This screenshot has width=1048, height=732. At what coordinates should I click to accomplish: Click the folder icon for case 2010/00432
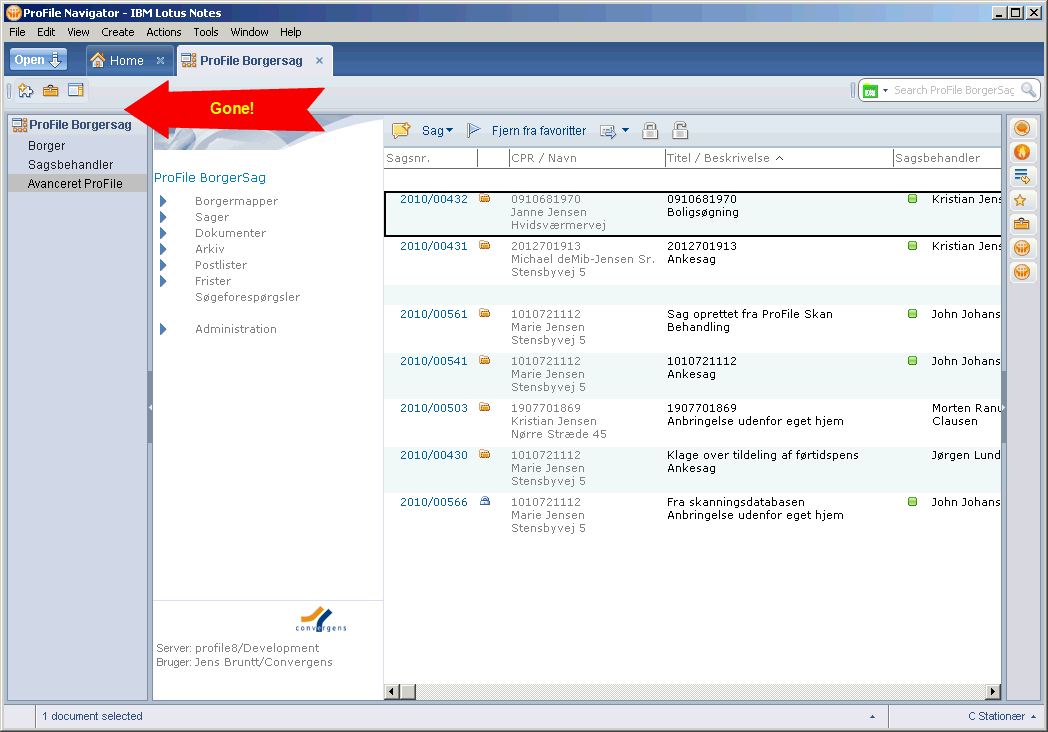[485, 199]
